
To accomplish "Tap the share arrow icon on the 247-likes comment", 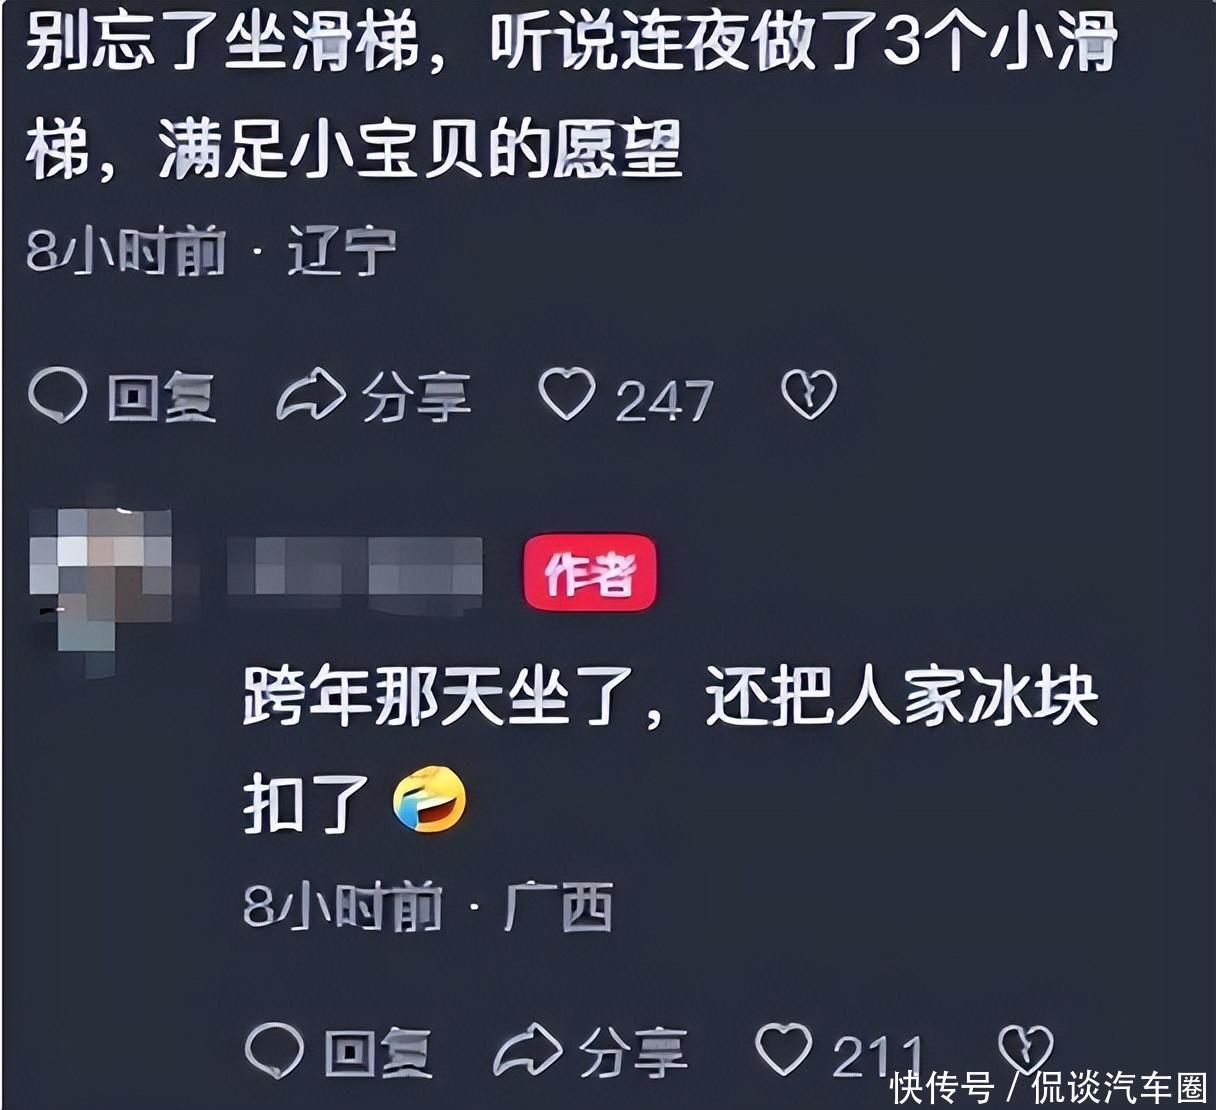I will tap(310, 396).
